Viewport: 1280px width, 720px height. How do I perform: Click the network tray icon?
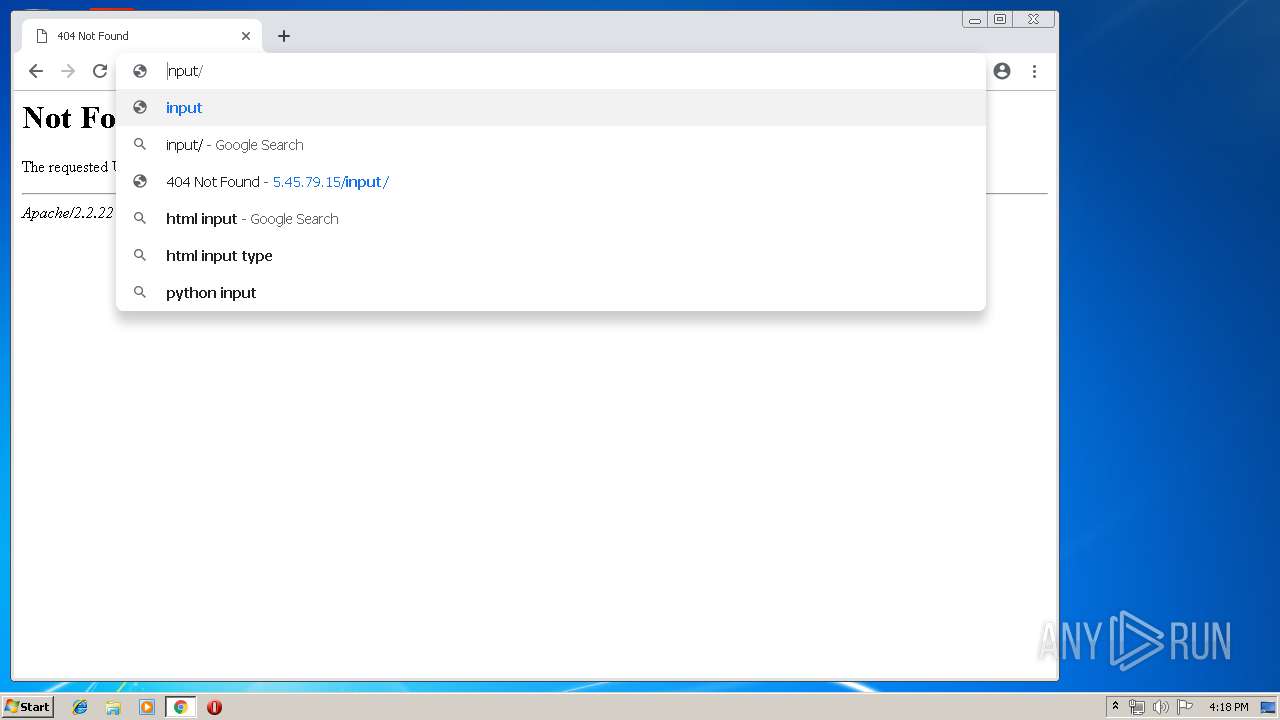(x=1137, y=707)
